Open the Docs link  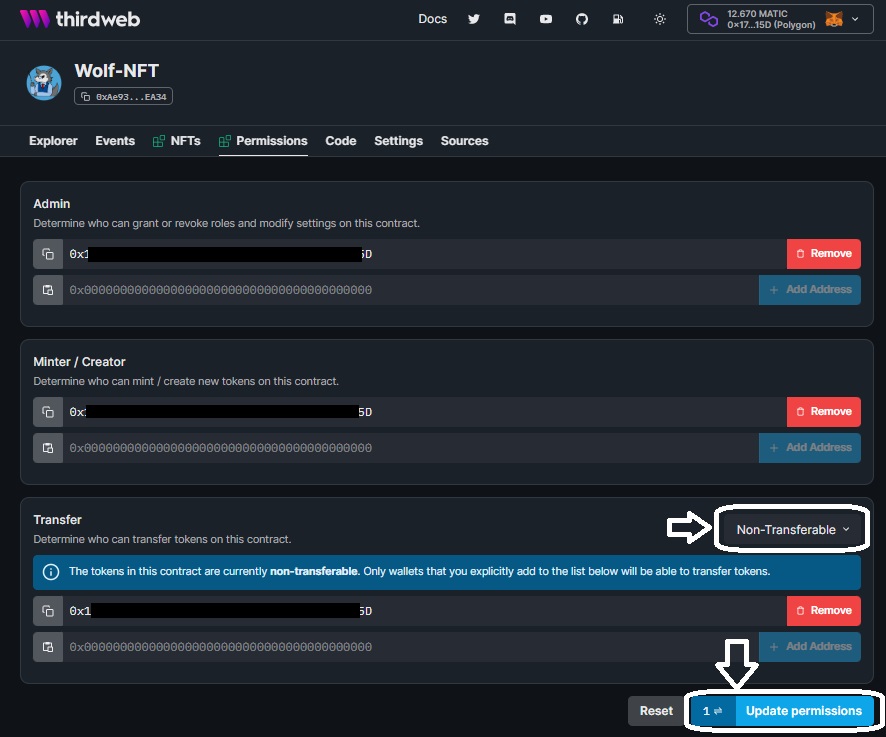pyautogui.click(x=432, y=19)
